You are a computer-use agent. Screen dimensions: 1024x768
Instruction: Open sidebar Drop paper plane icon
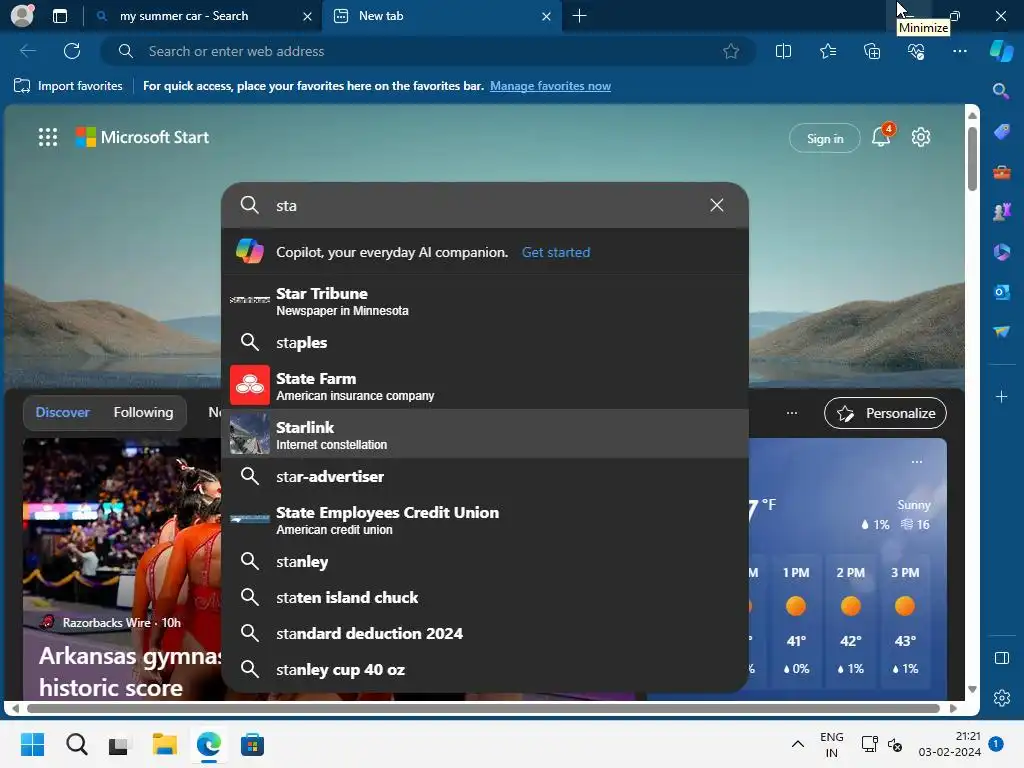1001,332
